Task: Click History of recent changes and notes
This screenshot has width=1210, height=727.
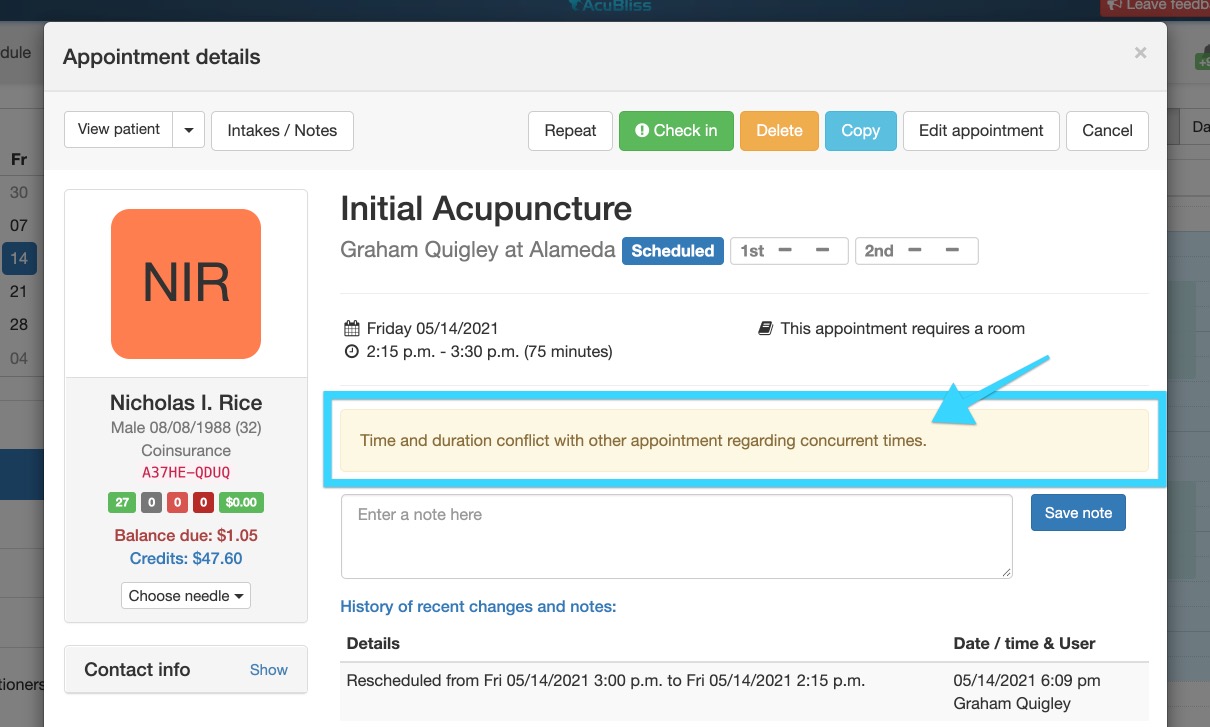Action: tap(478, 606)
